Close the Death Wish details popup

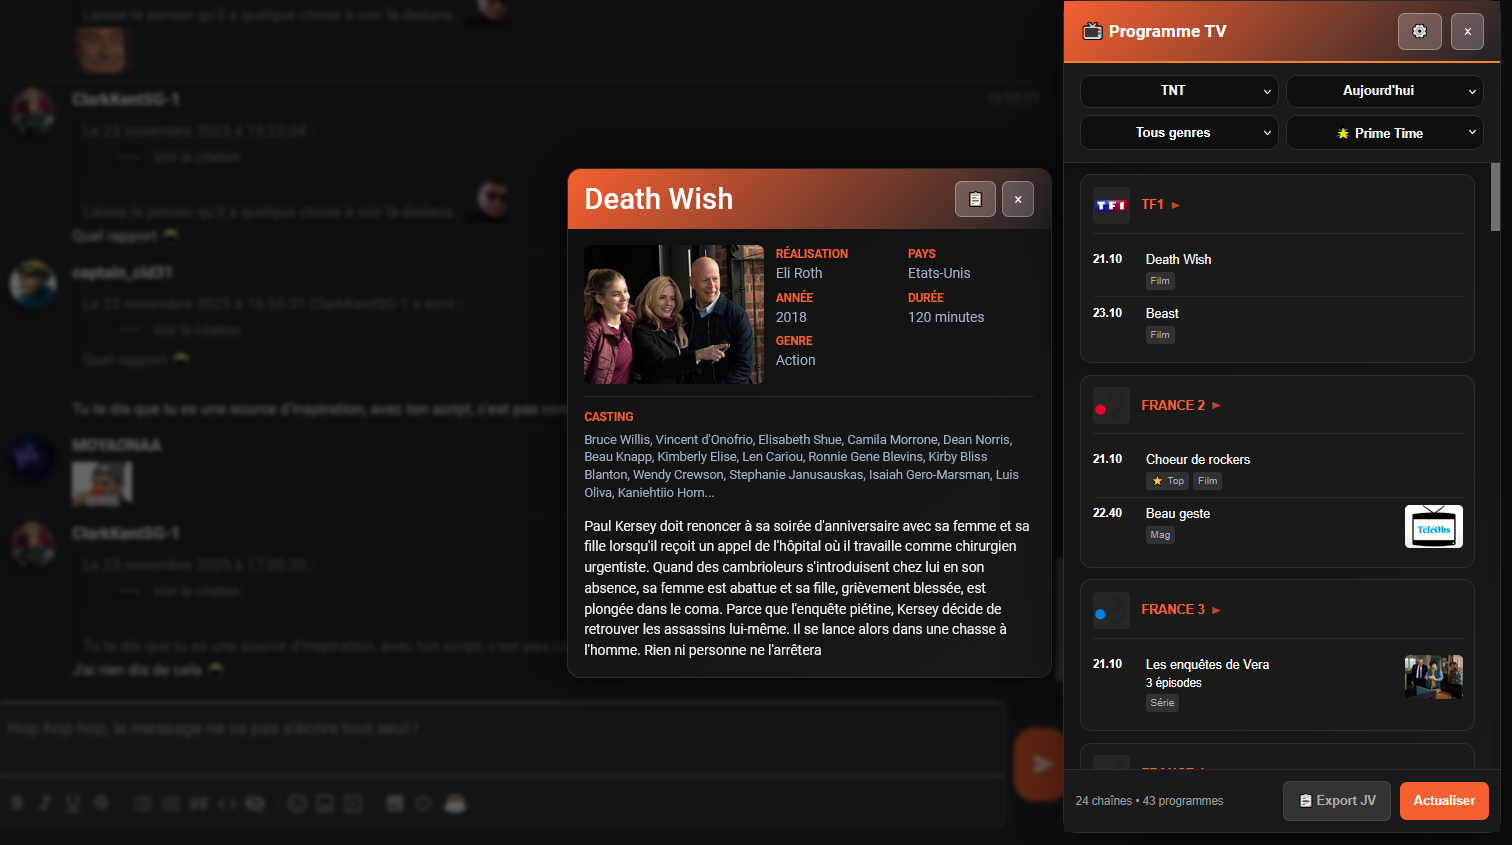[1018, 199]
